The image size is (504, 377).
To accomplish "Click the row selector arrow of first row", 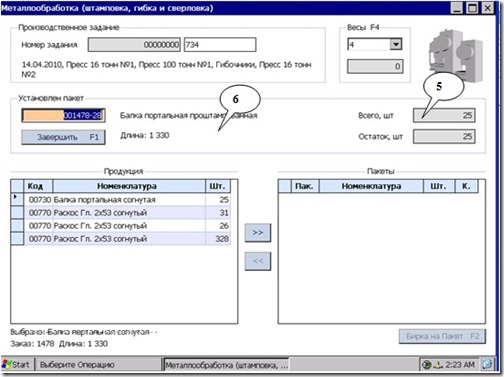I will (17, 199).
